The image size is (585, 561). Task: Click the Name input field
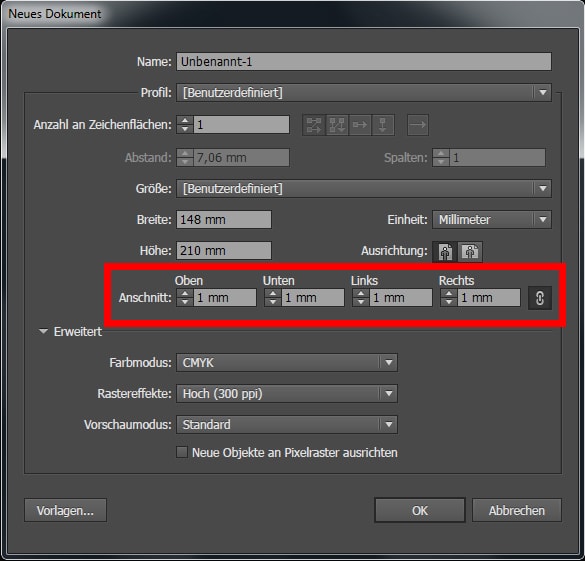pos(364,62)
